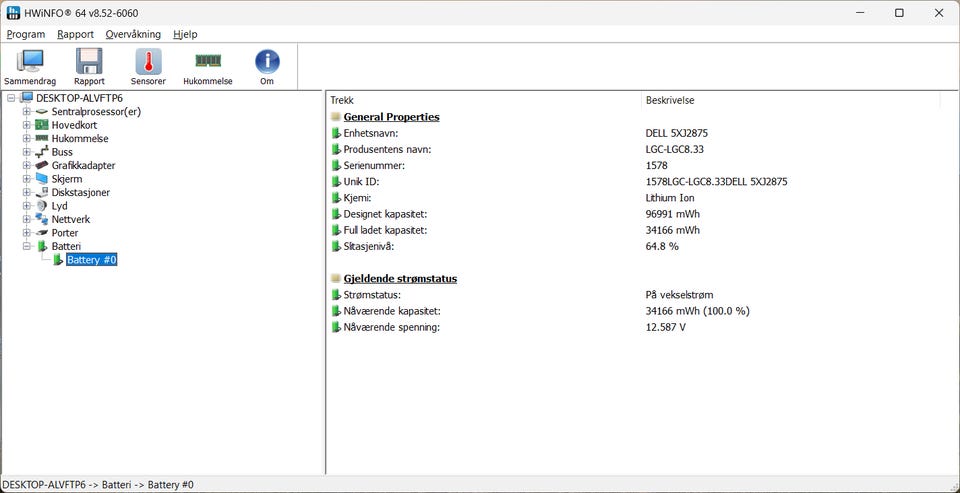Expand the Nettverk tree node

[26, 219]
